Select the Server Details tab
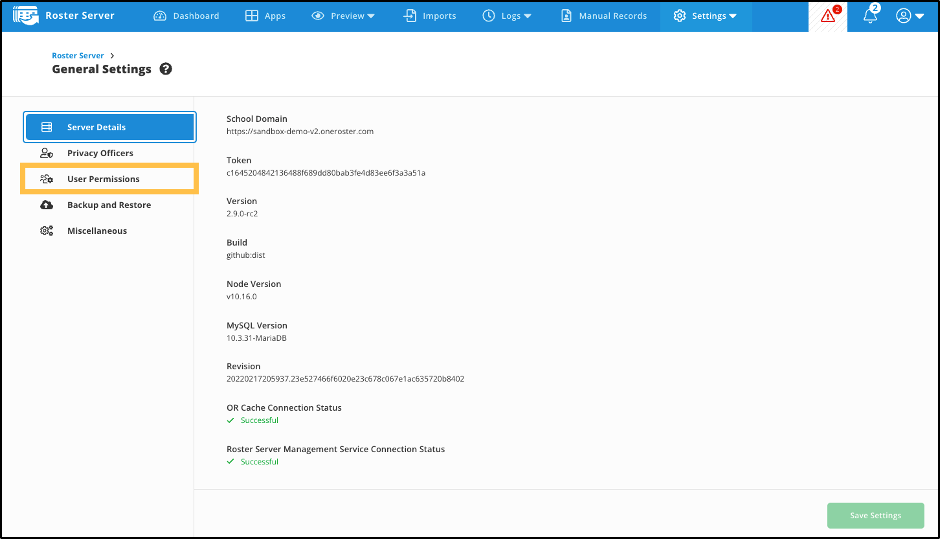The height and width of the screenshot is (540, 940). pyautogui.click(x=110, y=127)
